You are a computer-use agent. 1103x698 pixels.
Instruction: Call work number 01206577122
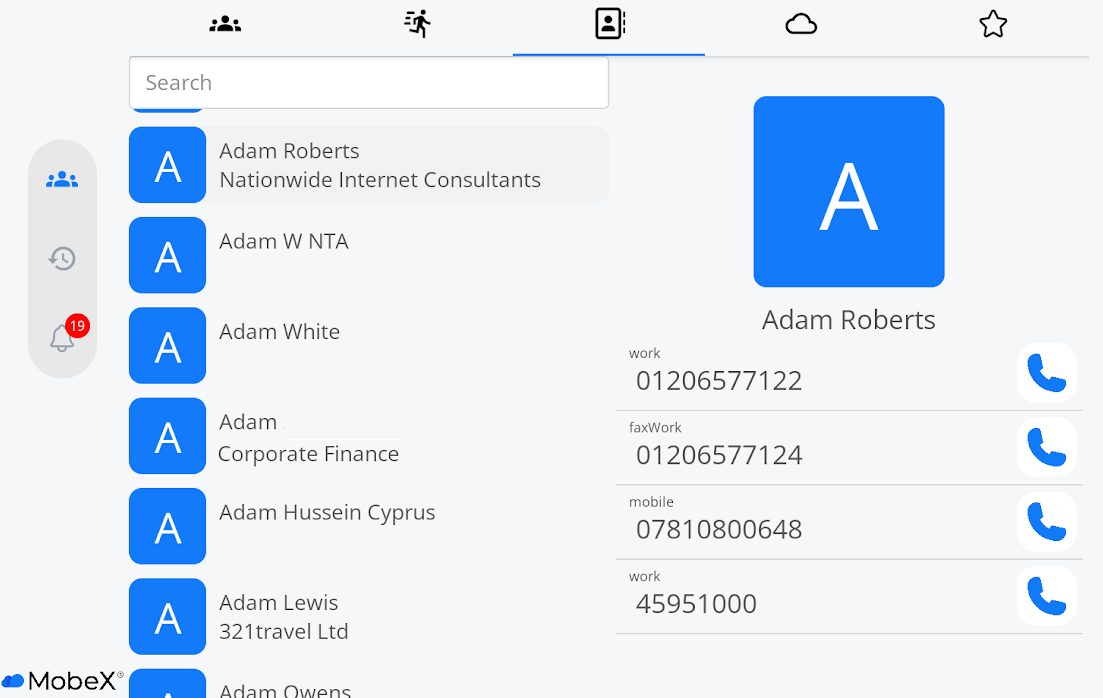[1046, 373]
